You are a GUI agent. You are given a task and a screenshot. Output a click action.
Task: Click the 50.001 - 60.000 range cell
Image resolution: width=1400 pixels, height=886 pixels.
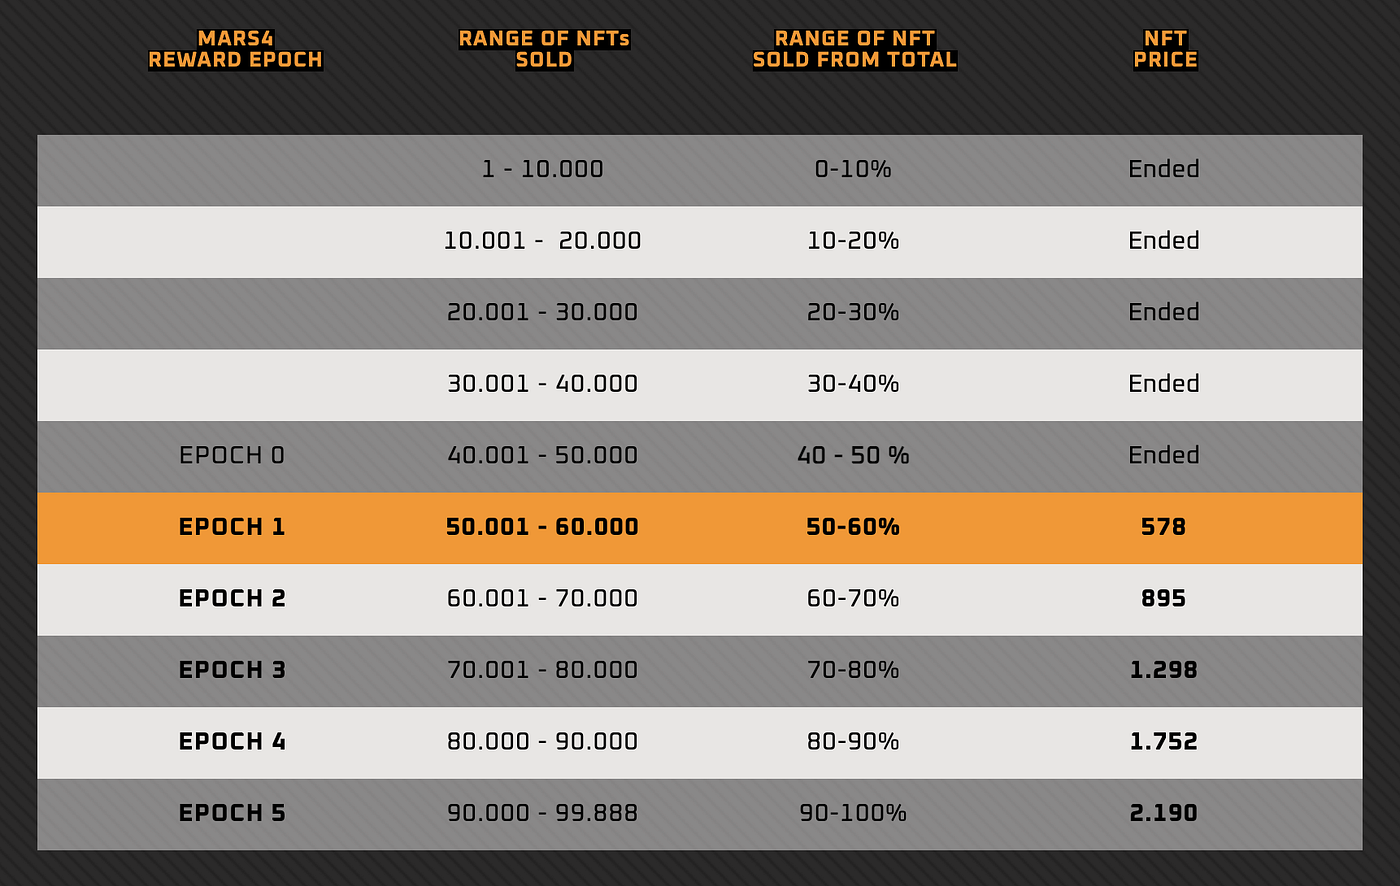click(542, 527)
